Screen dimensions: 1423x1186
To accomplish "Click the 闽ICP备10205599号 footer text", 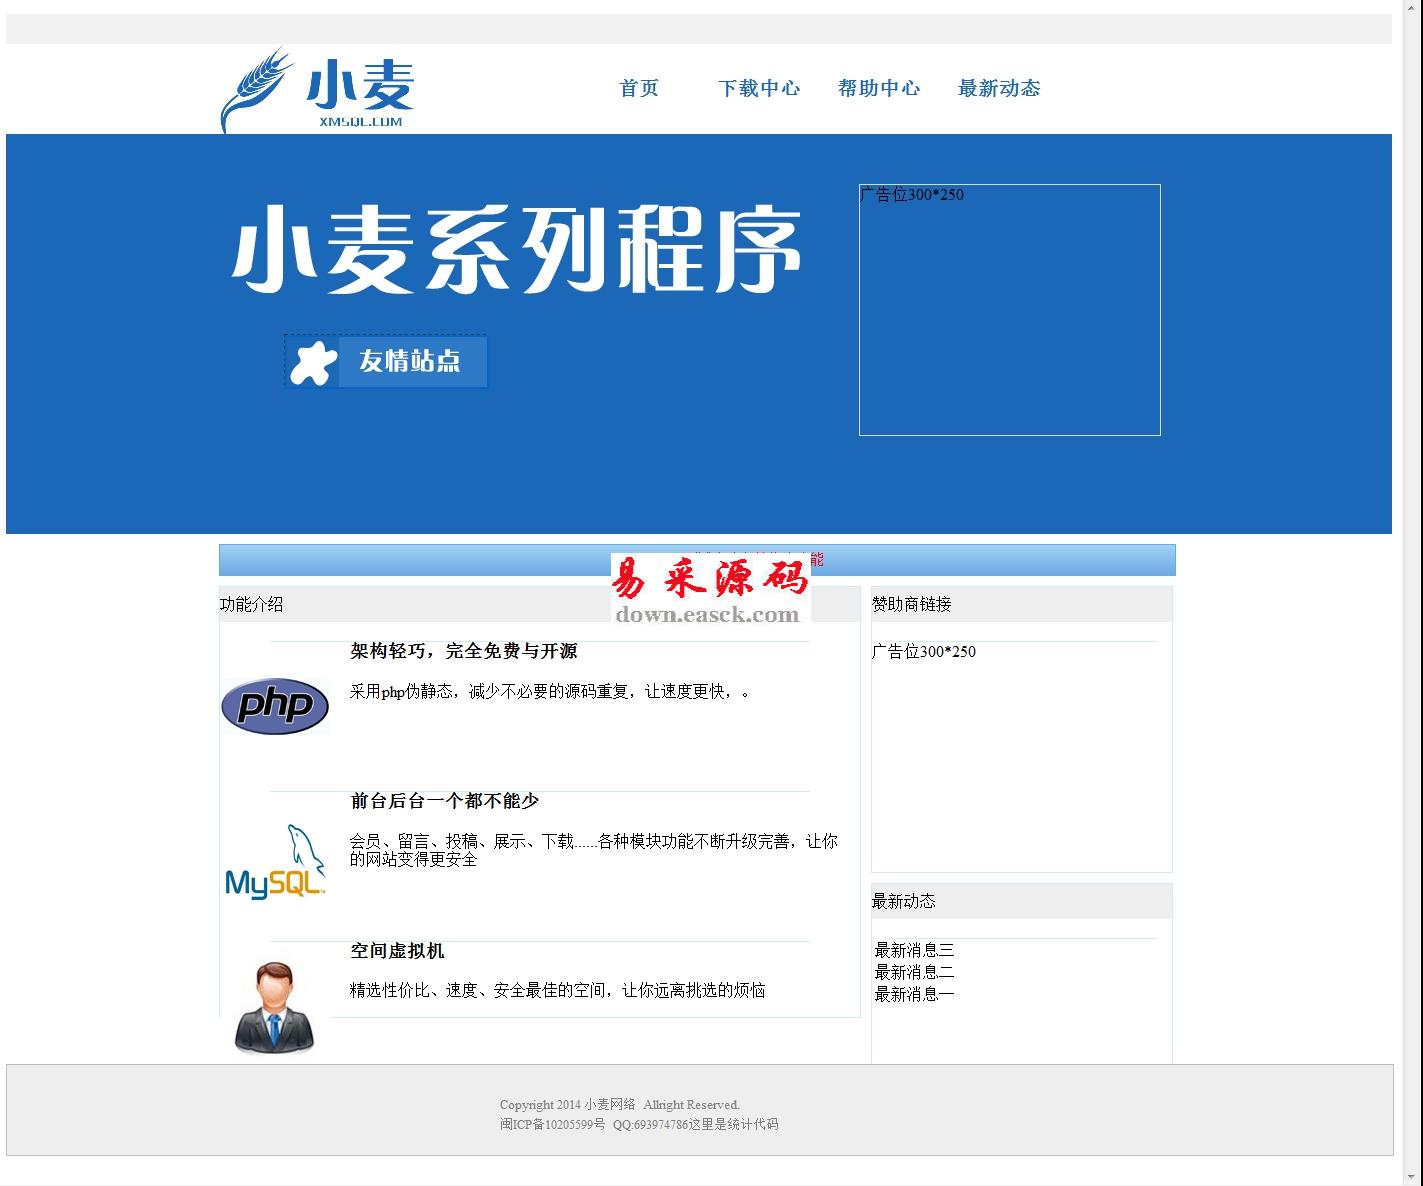I will click(553, 1124).
